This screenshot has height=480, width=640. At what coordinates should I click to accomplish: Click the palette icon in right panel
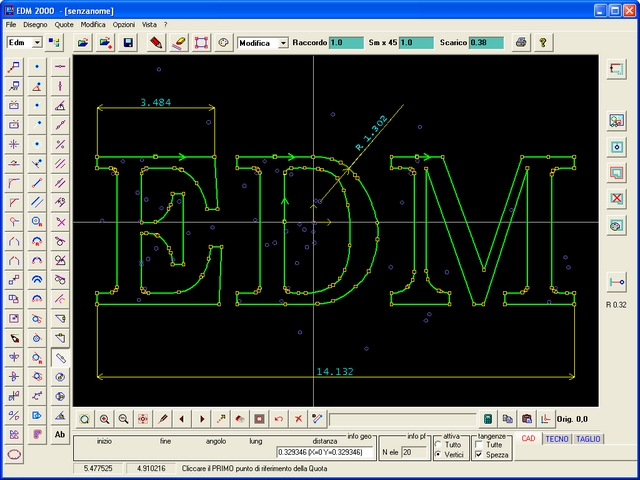click(x=616, y=226)
